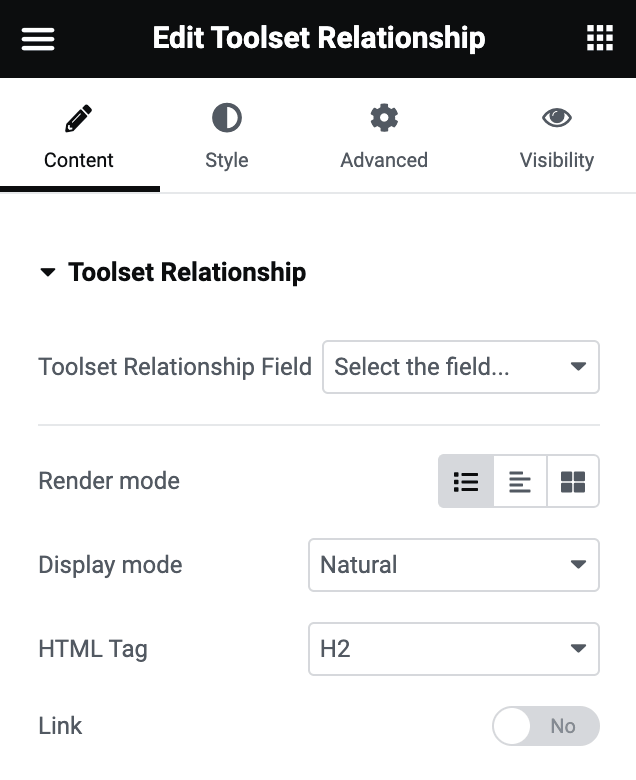
Task: Select plain text lines render mode
Action: pyautogui.click(x=520, y=482)
